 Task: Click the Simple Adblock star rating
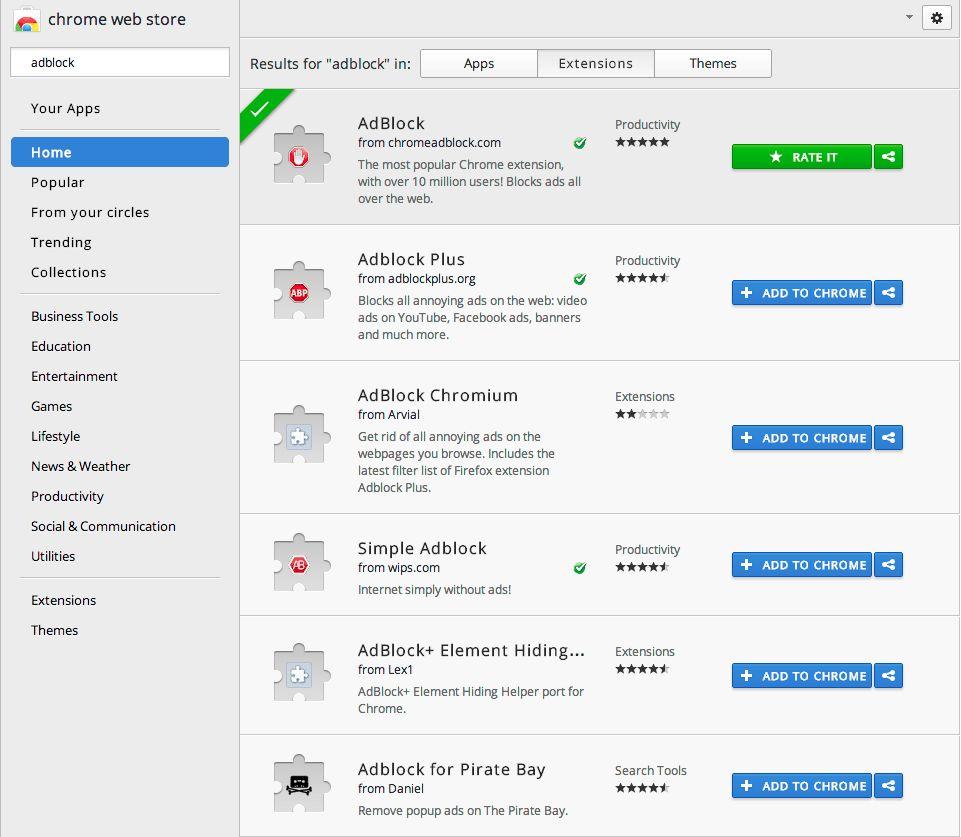coord(642,567)
